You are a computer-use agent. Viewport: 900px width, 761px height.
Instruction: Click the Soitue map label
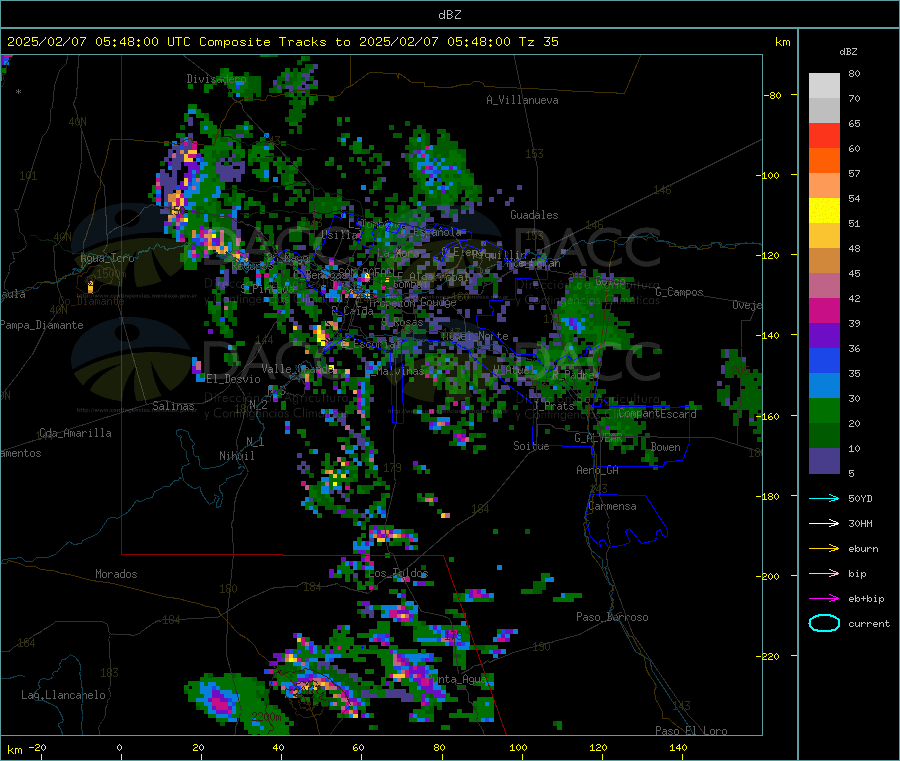tap(531, 446)
